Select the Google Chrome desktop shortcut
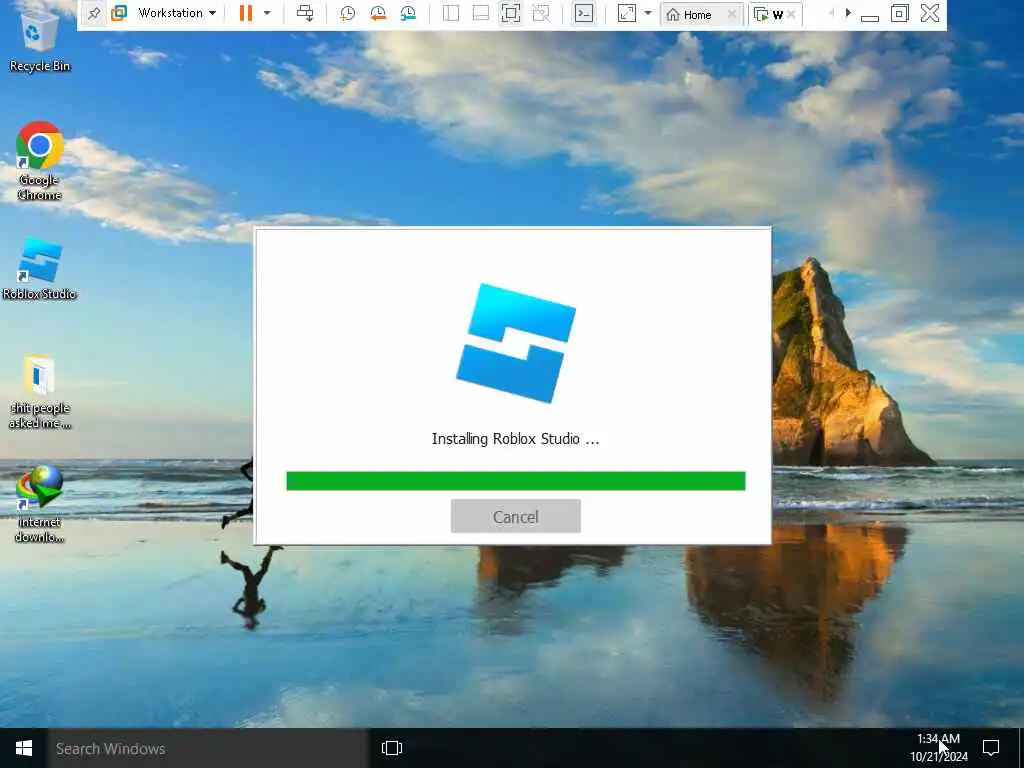This screenshot has width=1024, height=768. [x=40, y=161]
